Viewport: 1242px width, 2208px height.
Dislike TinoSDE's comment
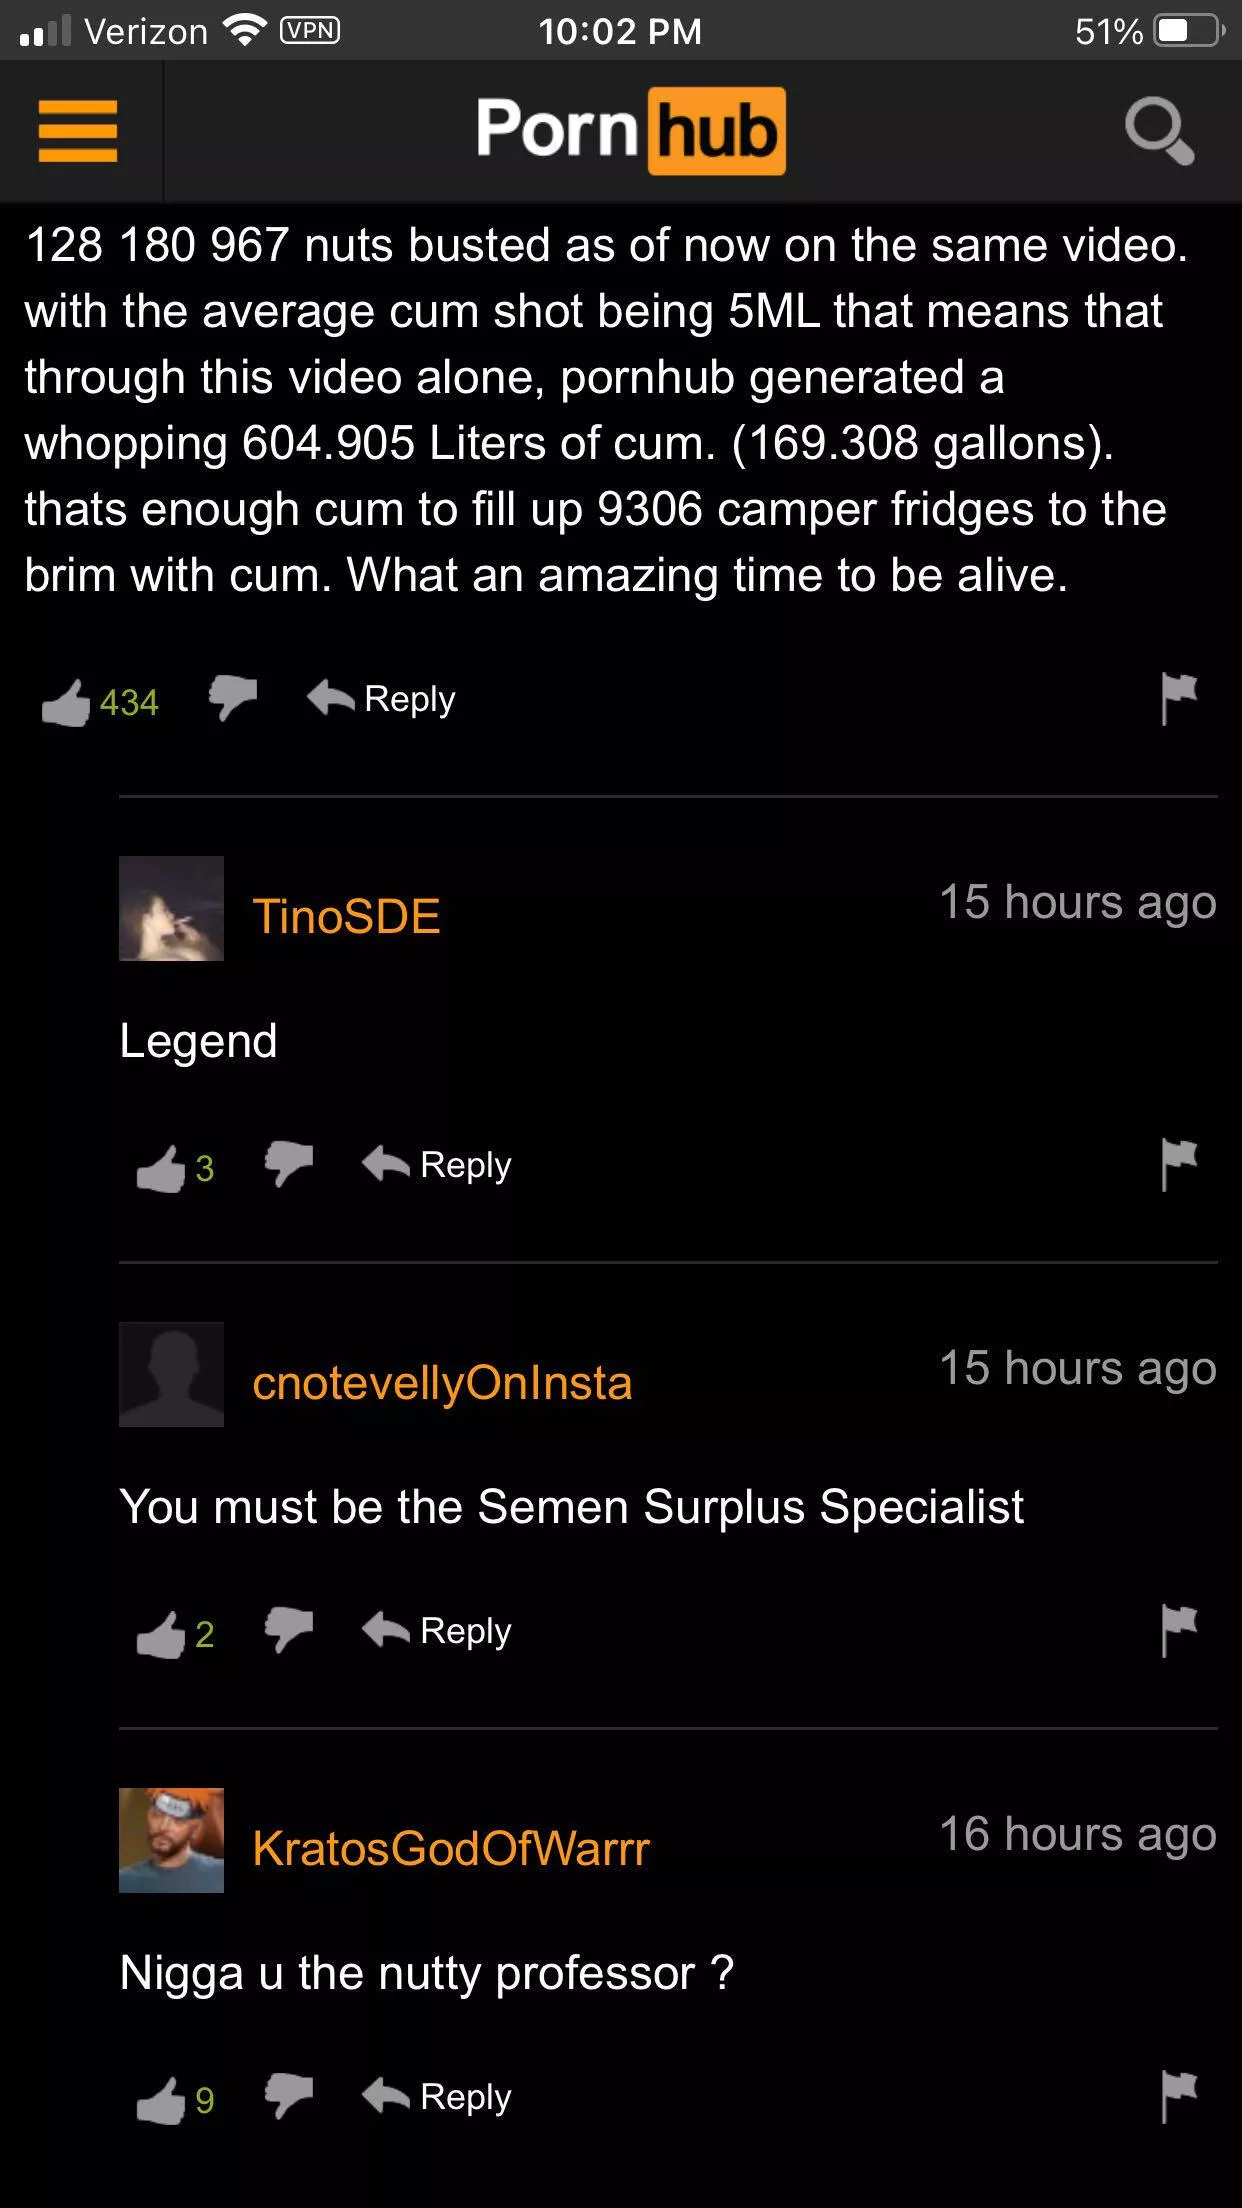coord(289,1163)
